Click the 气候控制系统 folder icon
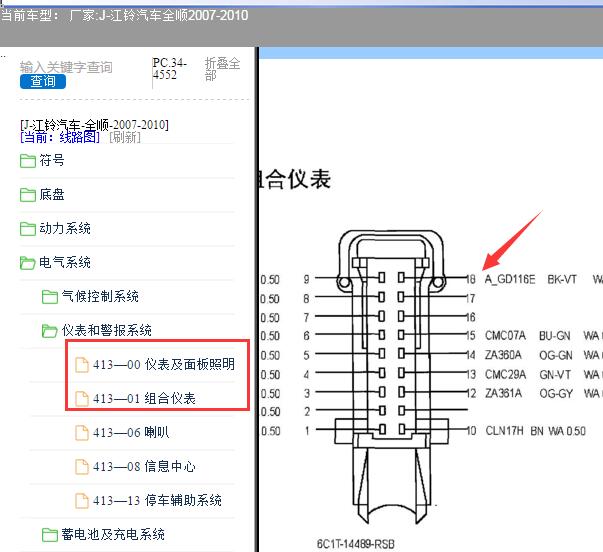Viewport: 603px width, 552px height. tap(50, 297)
